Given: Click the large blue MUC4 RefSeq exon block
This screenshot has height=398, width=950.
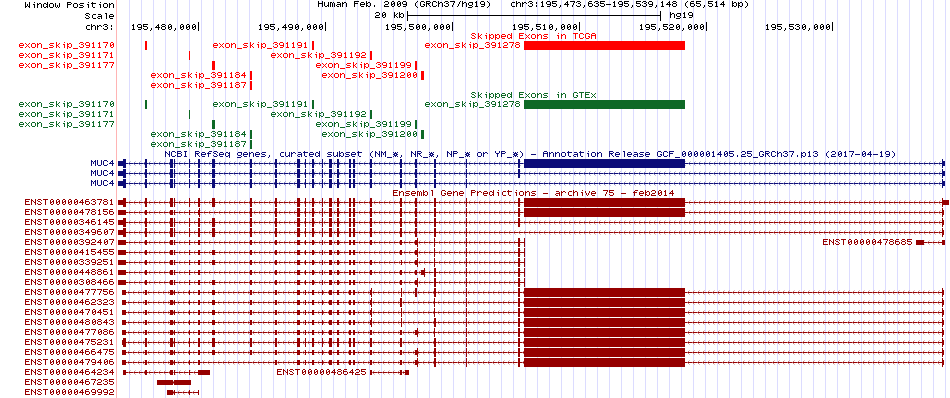Looking at the screenshot, I should (604, 164).
